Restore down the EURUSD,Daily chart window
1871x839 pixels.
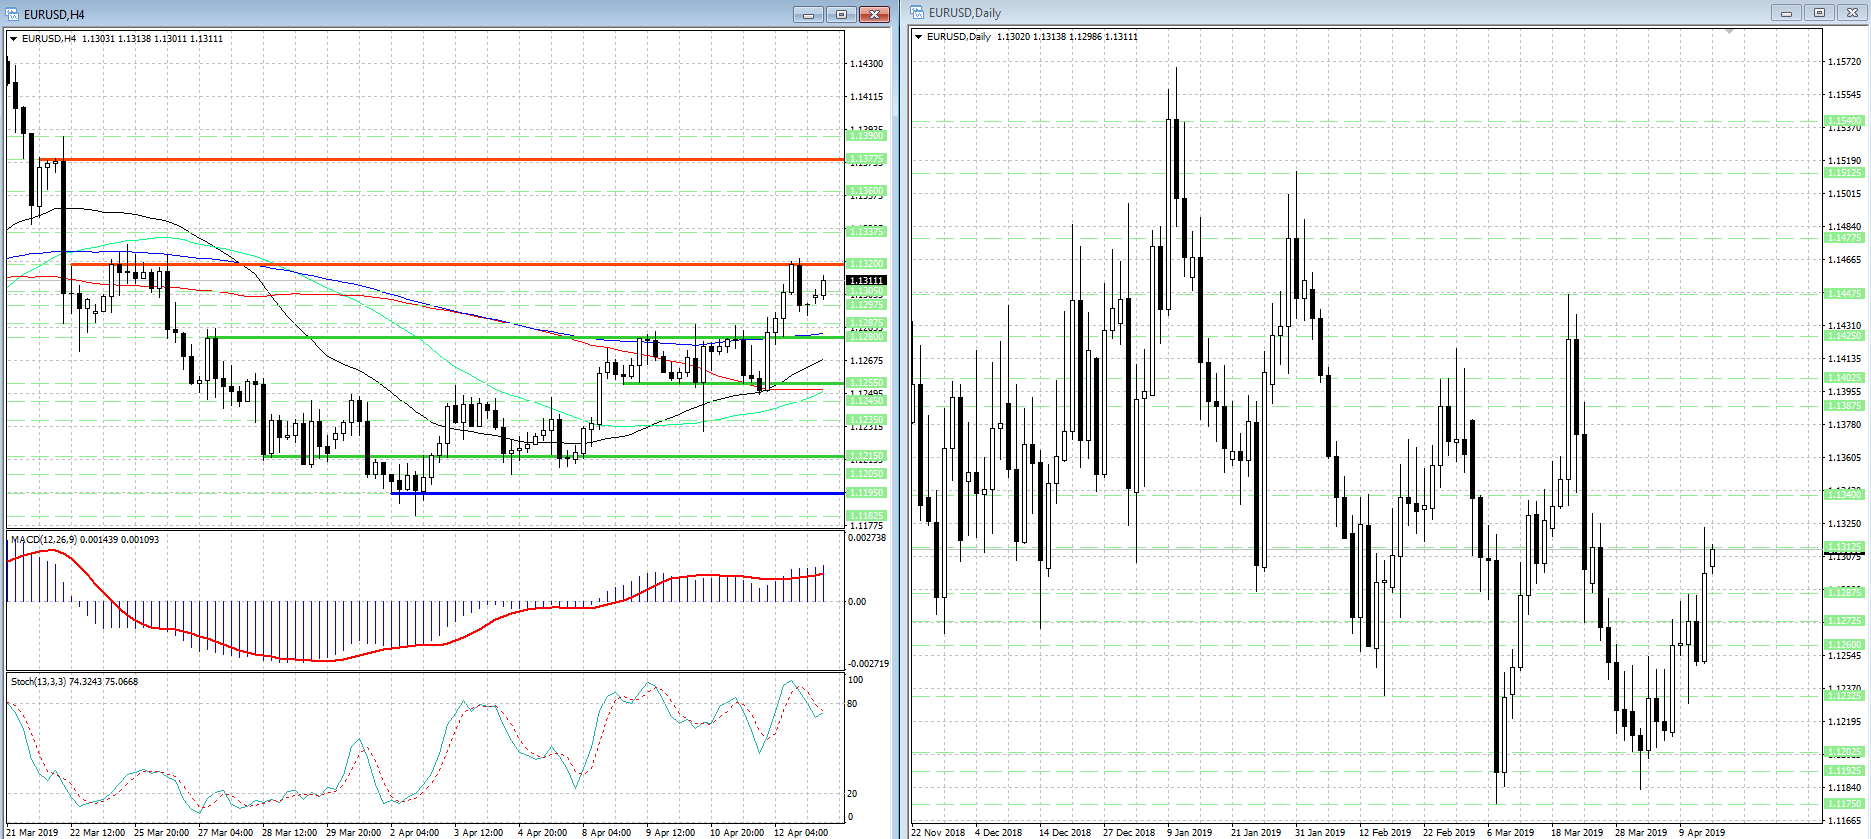[x=1819, y=13]
